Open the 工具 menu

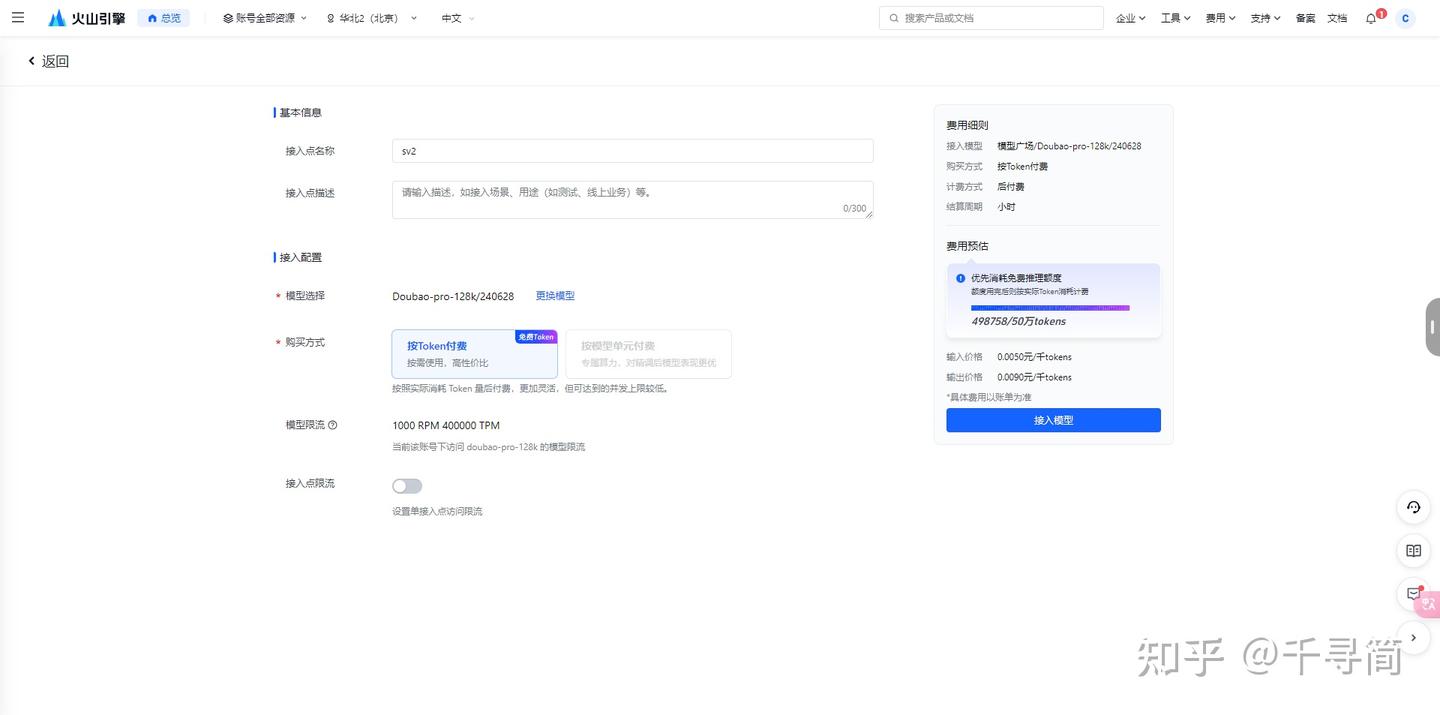pyautogui.click(x=1176, y=18)
